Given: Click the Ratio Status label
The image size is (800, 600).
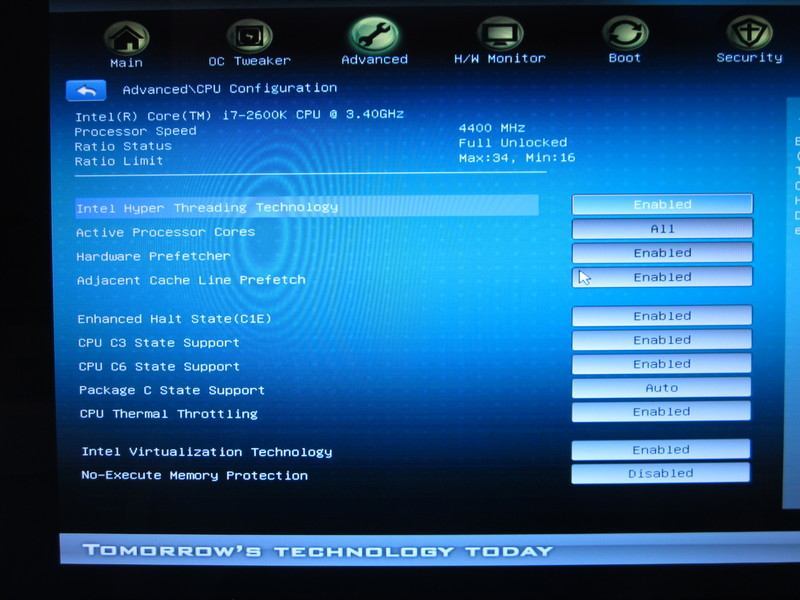Looking at the screenshot, I should point(123,146).
